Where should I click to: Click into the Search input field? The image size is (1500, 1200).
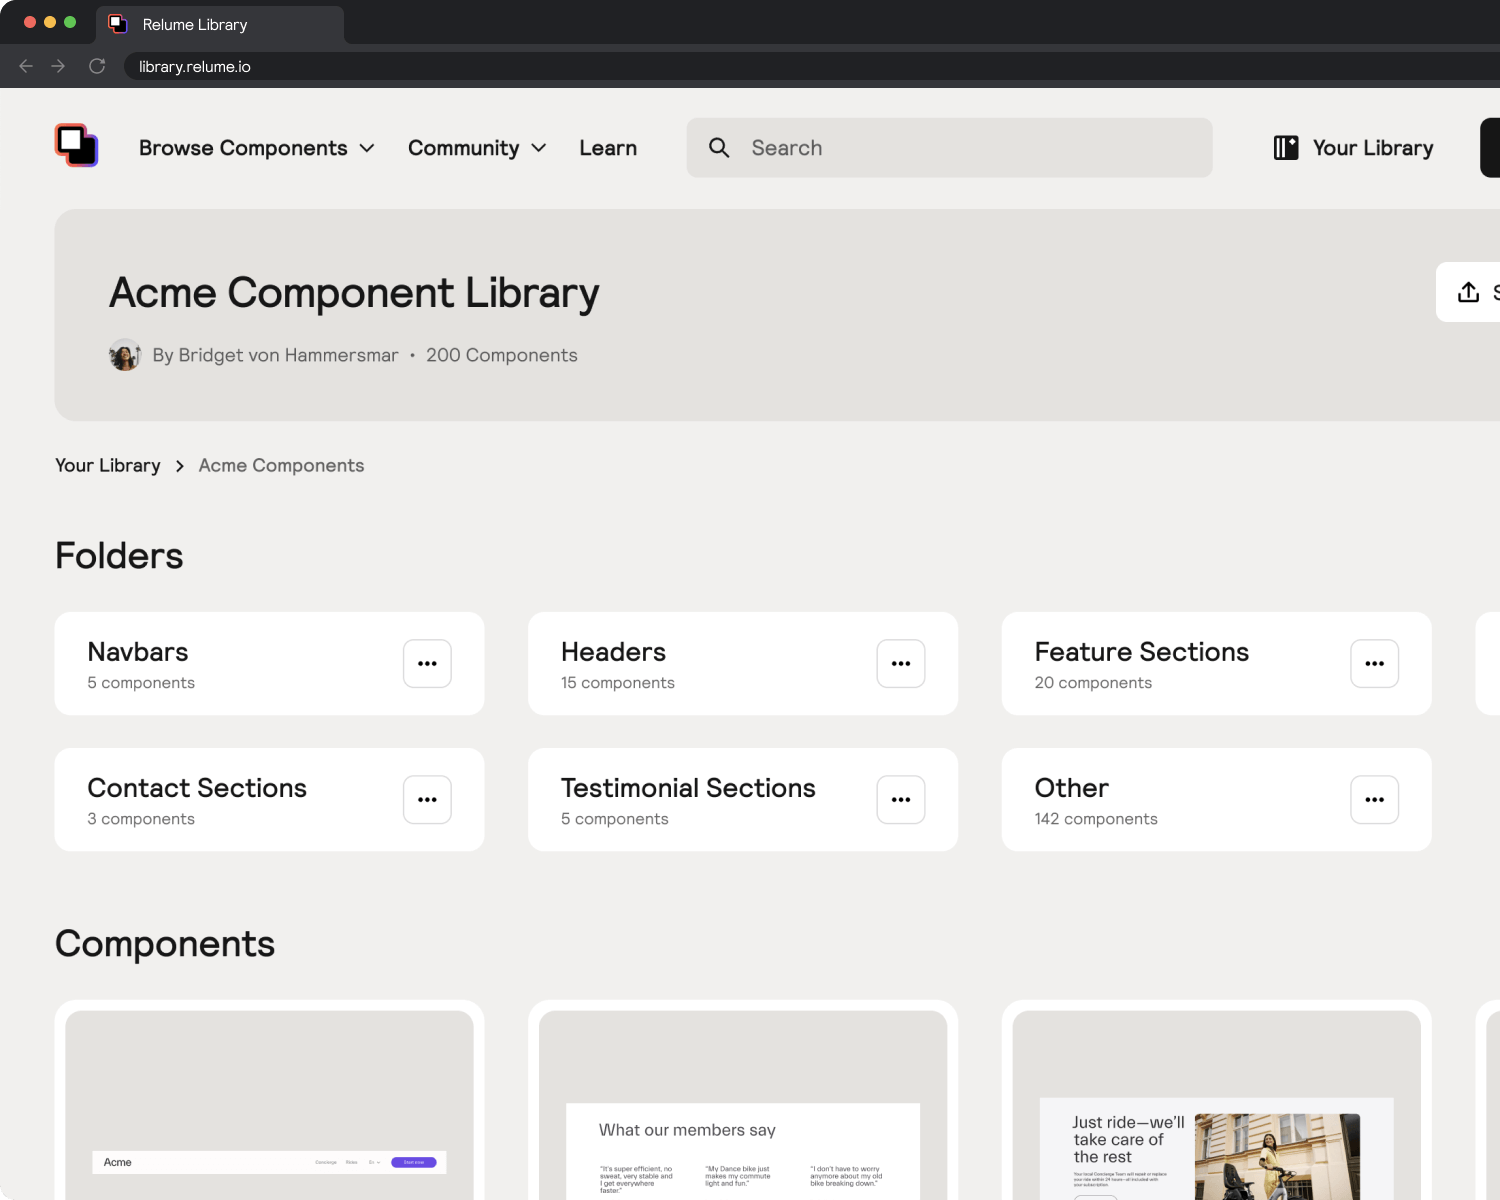[x=950, y=148]
